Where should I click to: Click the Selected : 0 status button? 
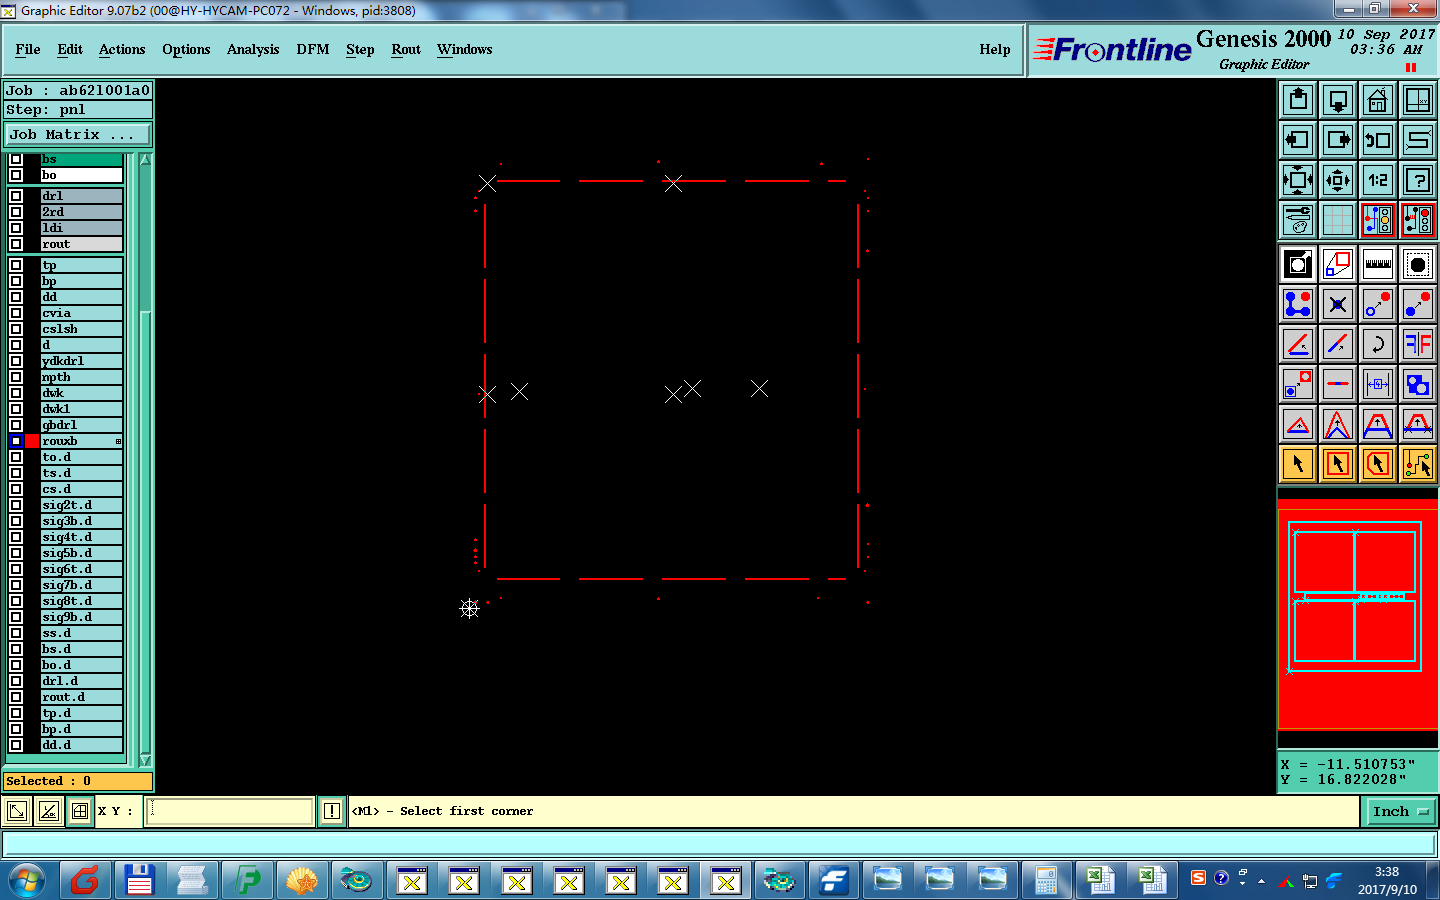point(78,781)
